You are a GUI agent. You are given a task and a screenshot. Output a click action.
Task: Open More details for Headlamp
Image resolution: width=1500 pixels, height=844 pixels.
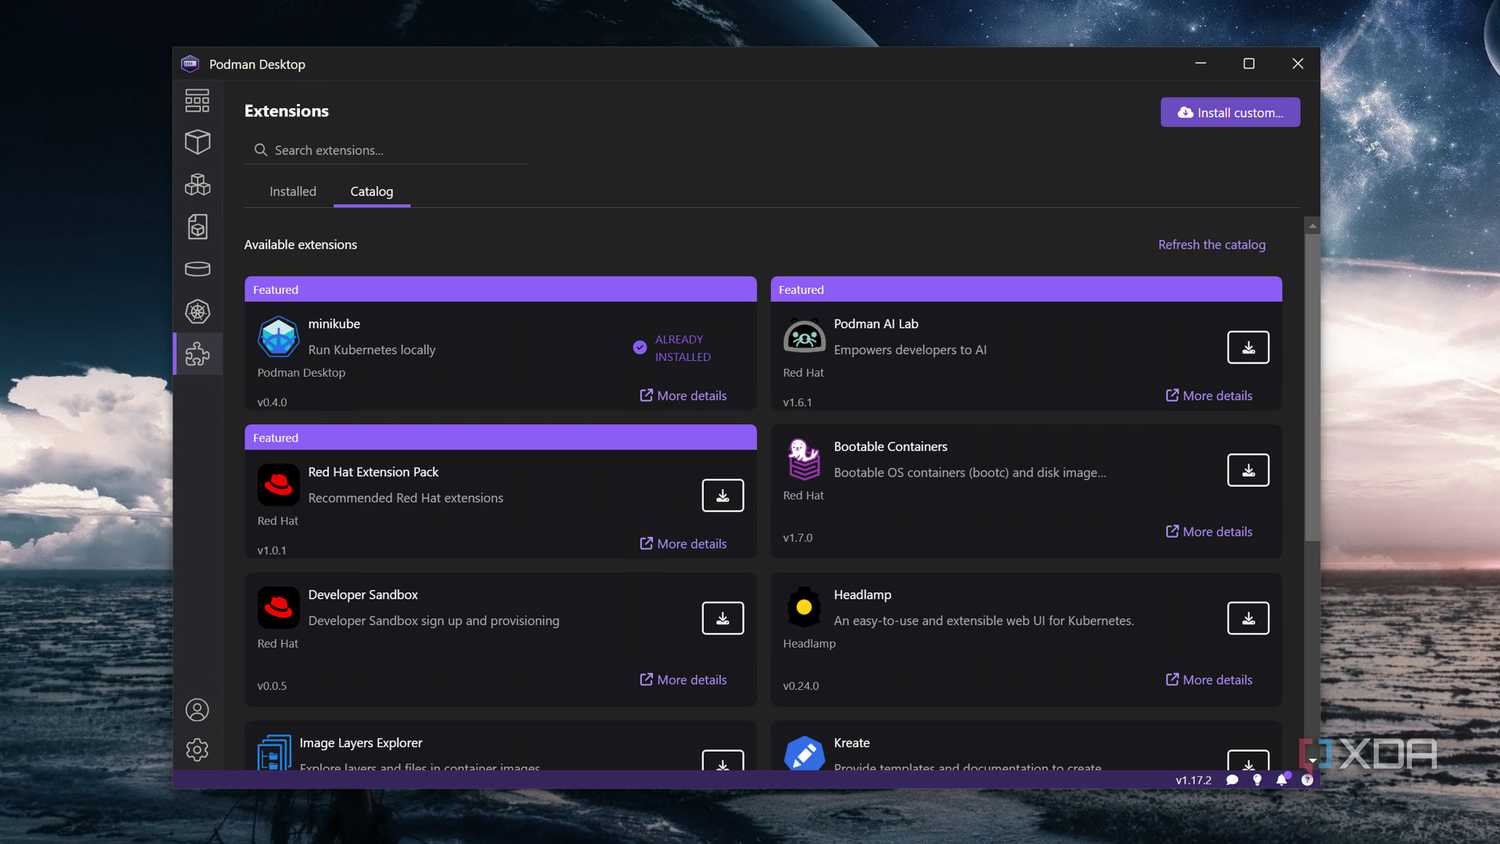(1209, 679)
